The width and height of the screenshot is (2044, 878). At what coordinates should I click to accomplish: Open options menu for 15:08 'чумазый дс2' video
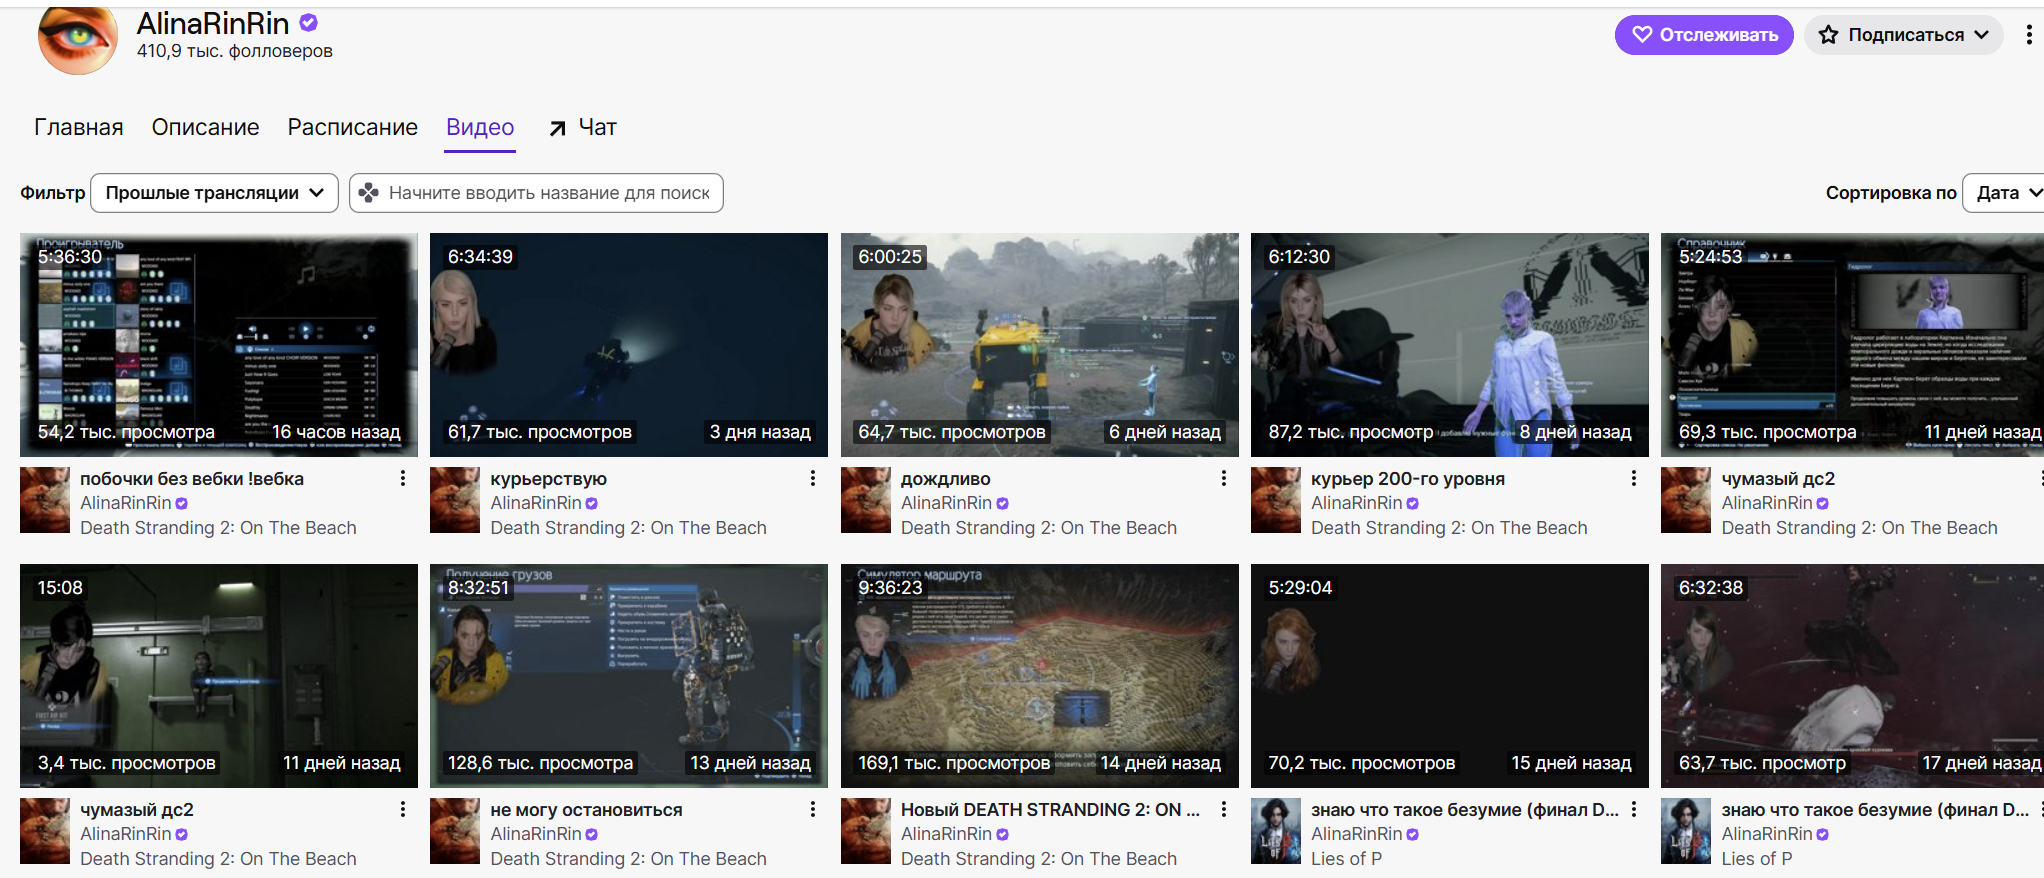point(403,810)
